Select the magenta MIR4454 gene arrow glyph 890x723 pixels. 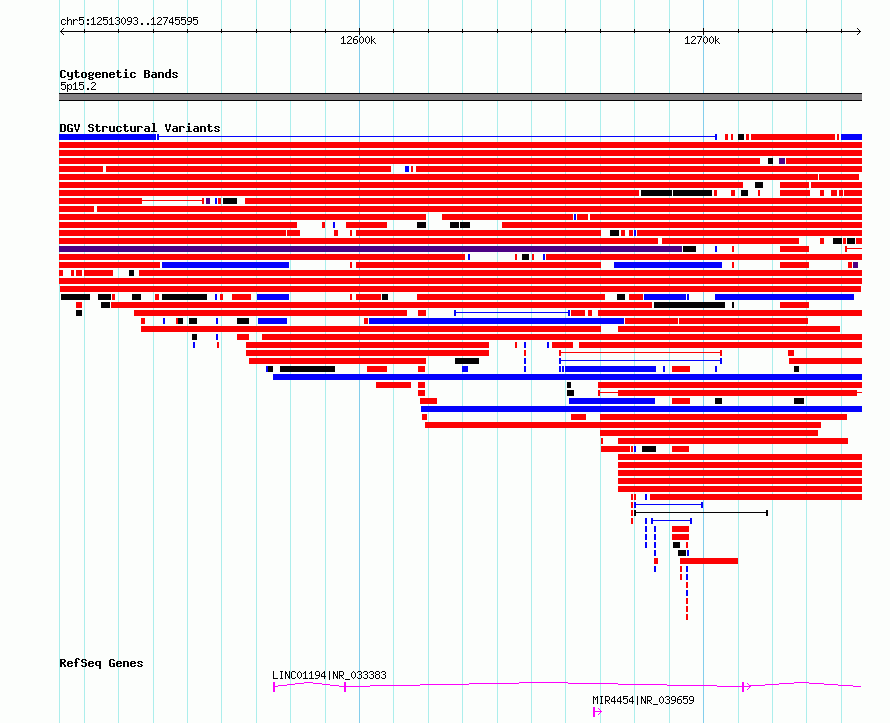[x=597, y=712]
